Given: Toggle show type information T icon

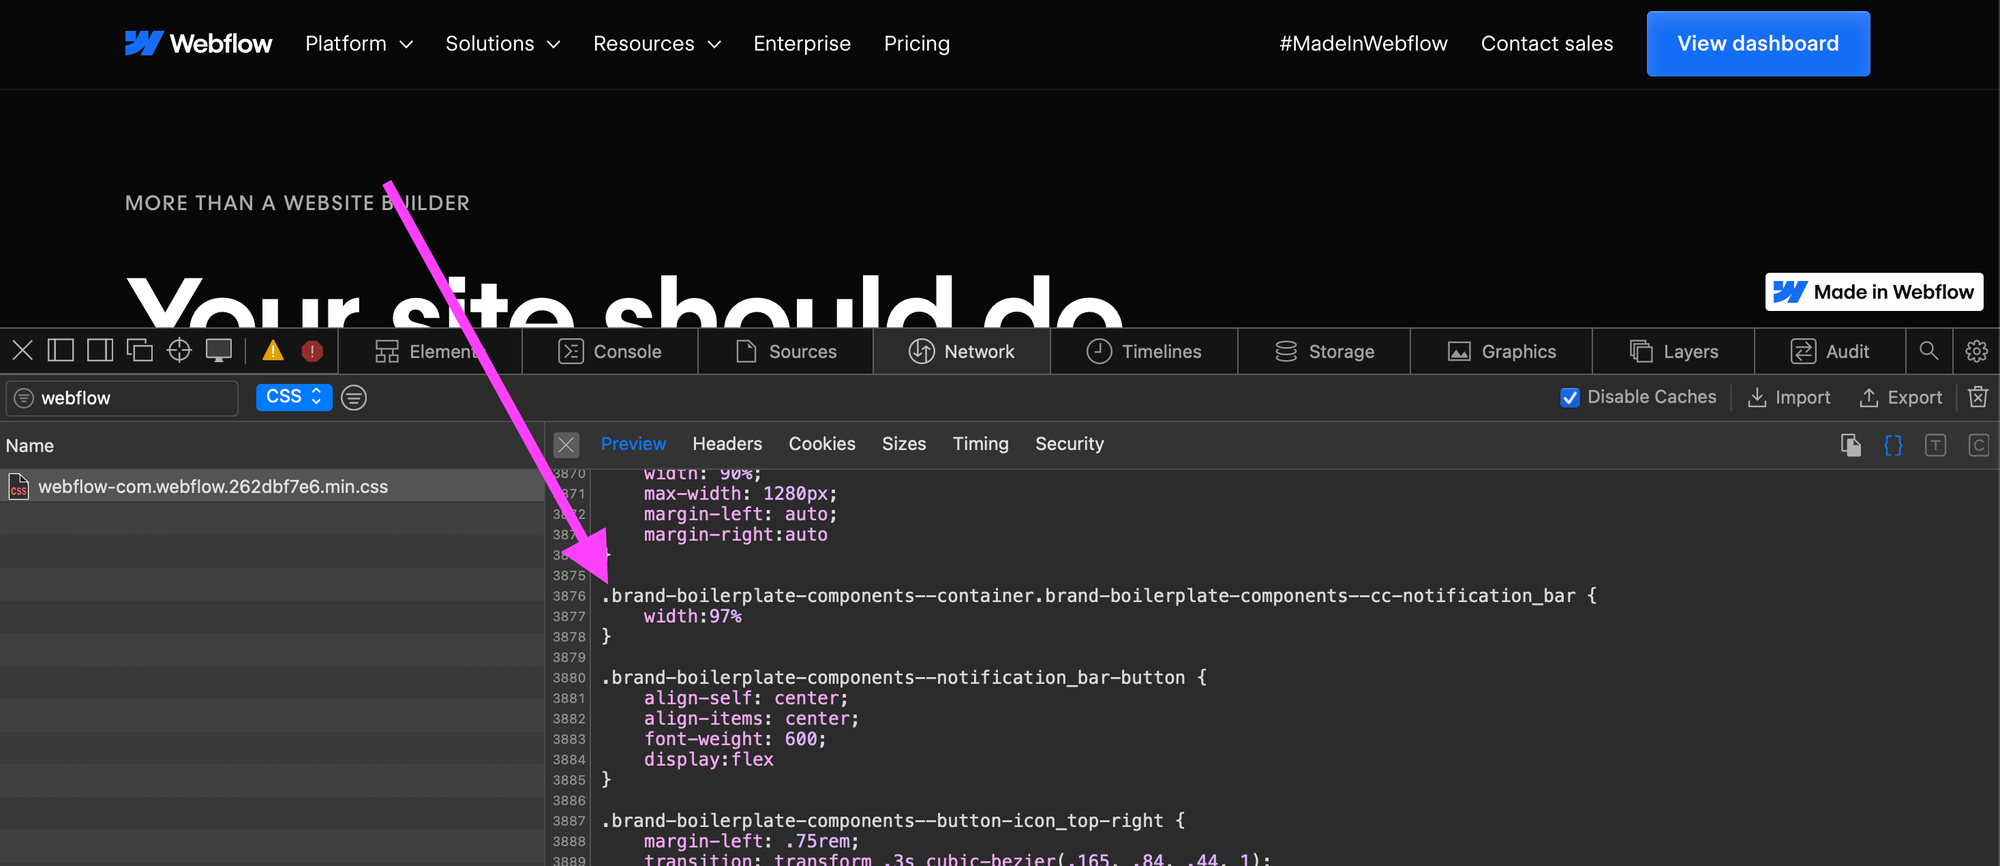Looking at the screenshot, I should point(1935,445).
